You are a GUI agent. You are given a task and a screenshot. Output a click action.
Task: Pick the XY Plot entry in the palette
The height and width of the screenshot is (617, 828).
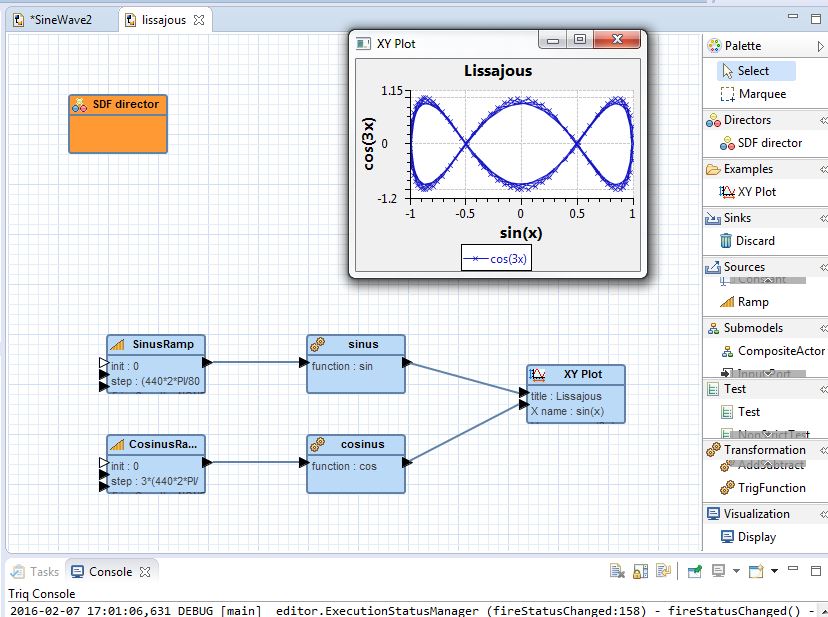748,192
